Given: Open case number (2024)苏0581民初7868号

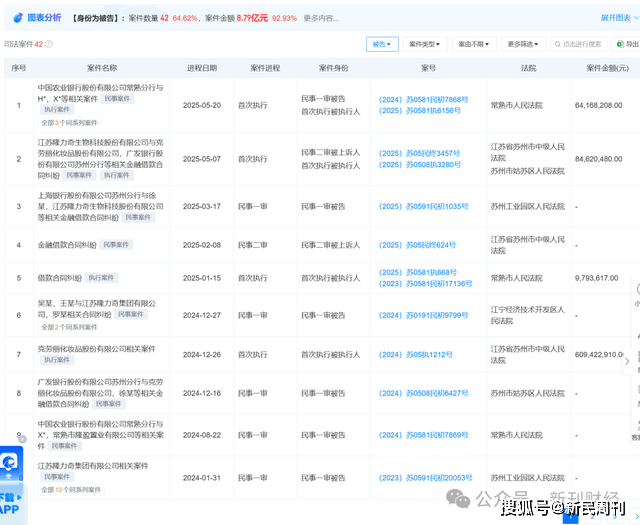Looking at the screenshot, I should pyautogui.click(x=423, y=100).
